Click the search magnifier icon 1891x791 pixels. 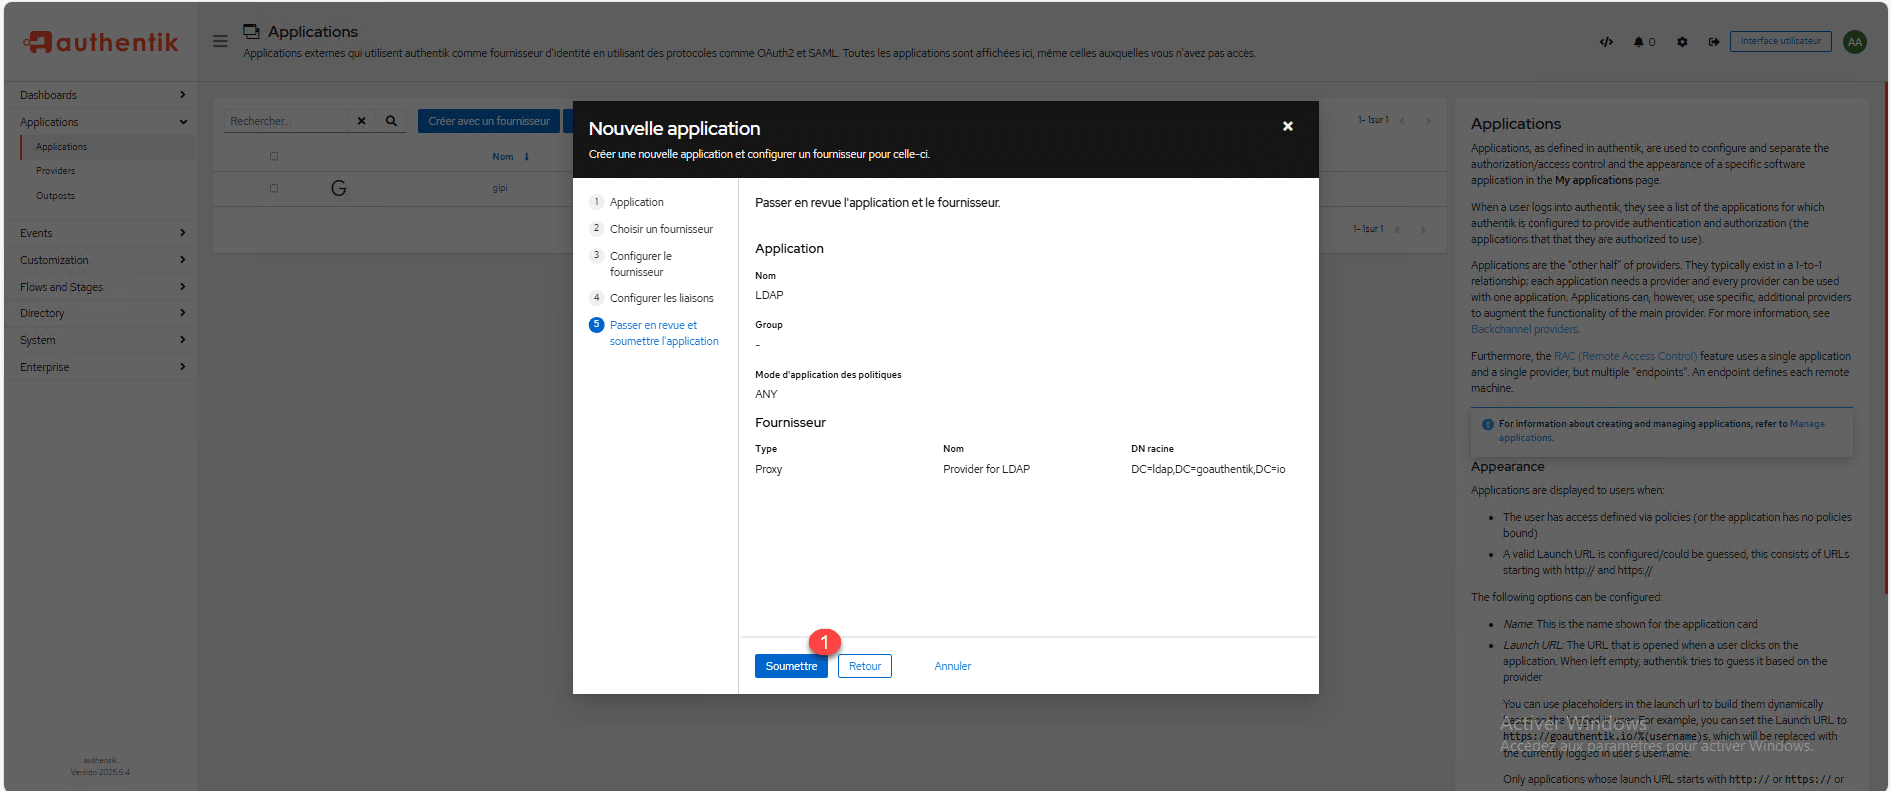click(x=391, y=121)
